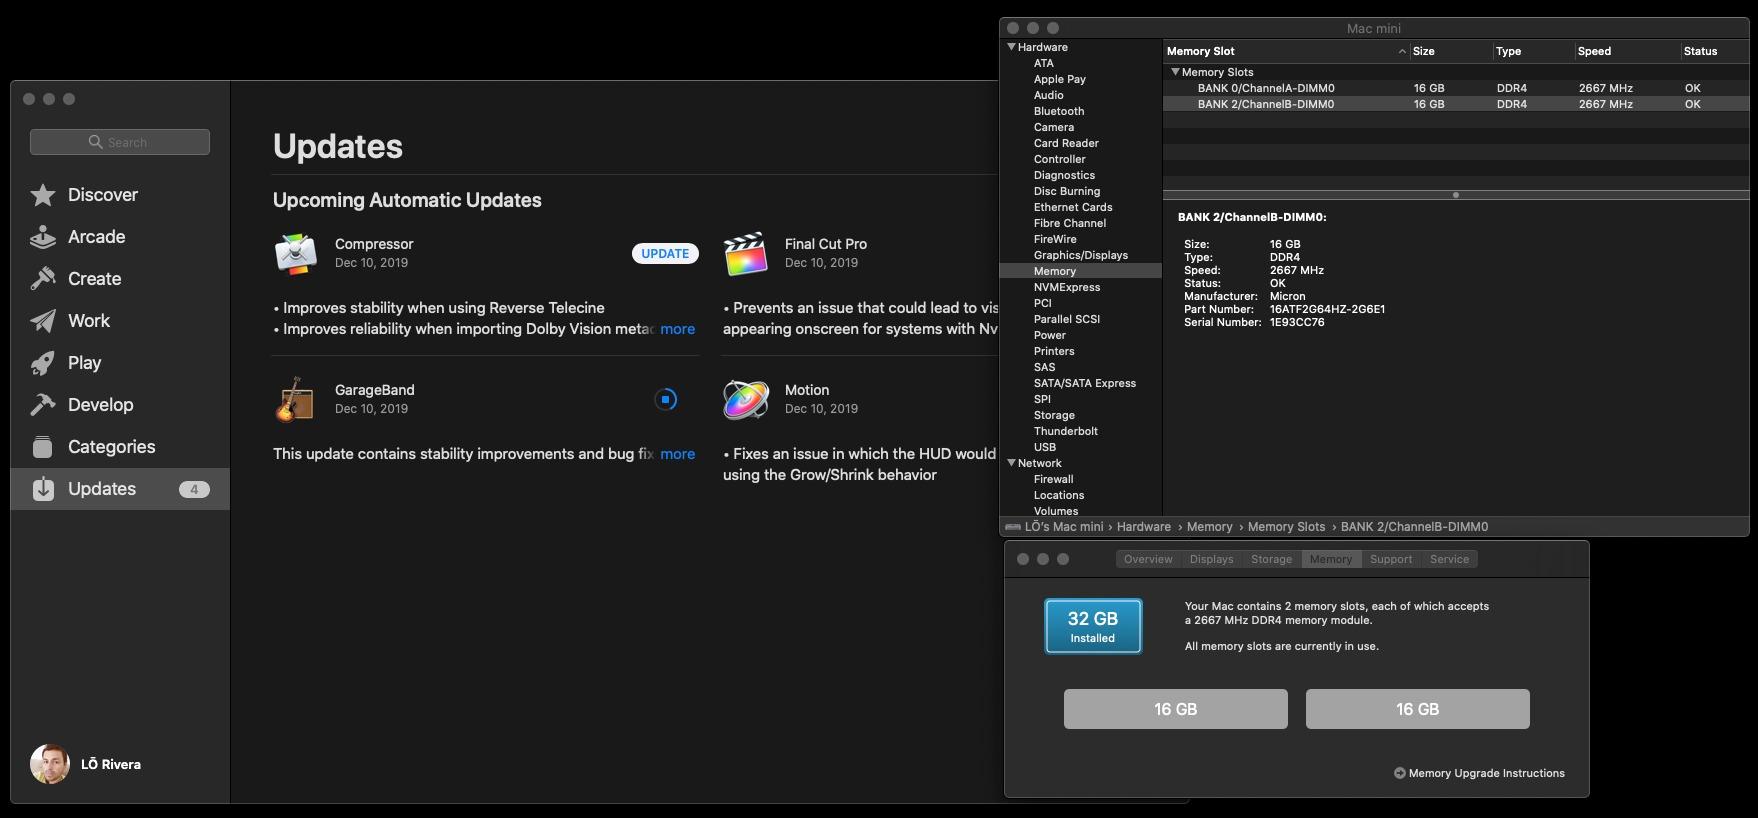Select Graphics/Displays in System Information
This screenshot has width=1758, height=818.
[1081, 255]
